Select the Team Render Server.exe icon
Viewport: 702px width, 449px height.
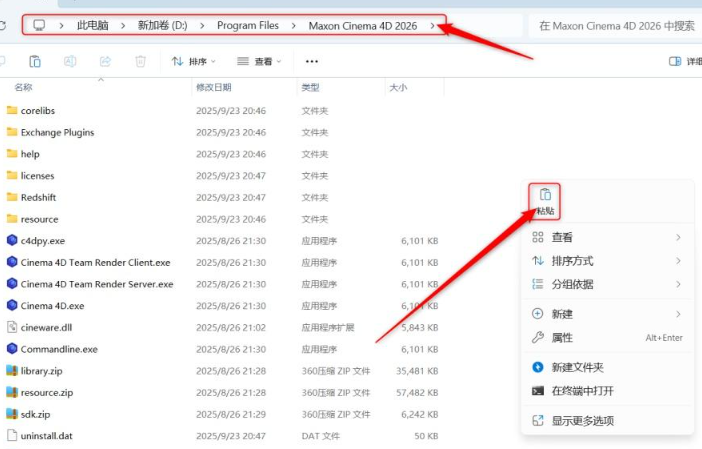pyautogui.click(x=12, y=284)
